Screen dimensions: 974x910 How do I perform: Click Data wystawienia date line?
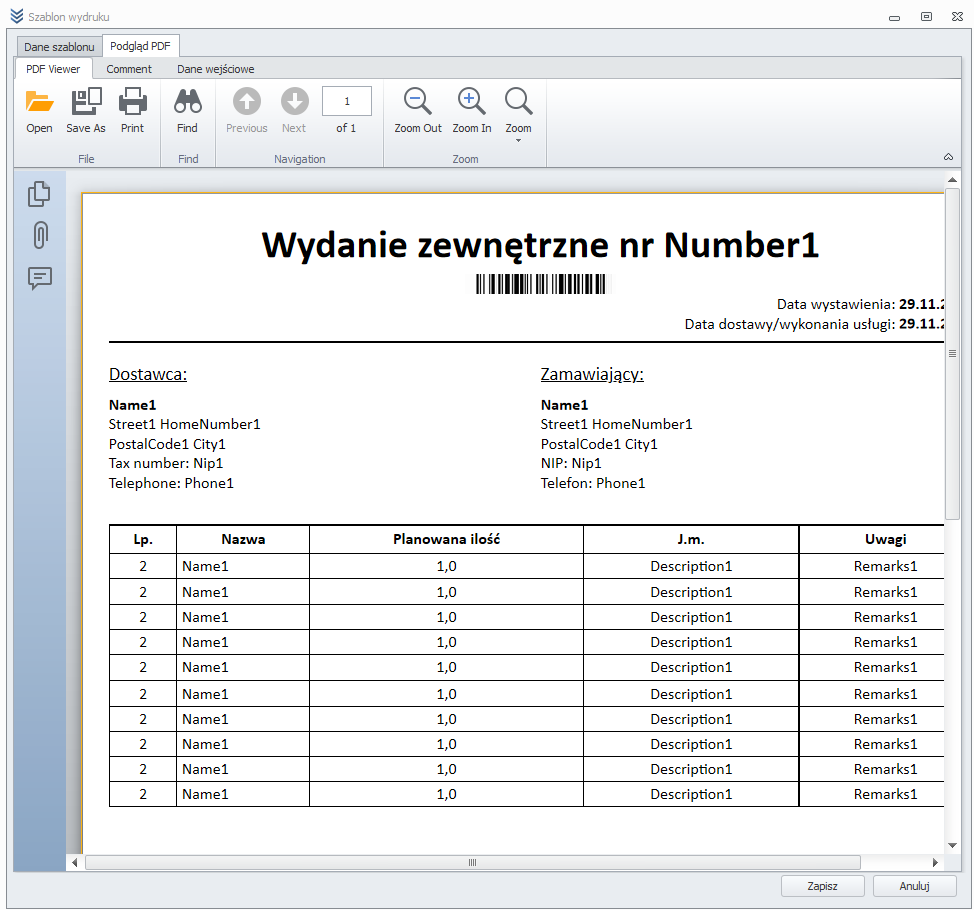860,304
